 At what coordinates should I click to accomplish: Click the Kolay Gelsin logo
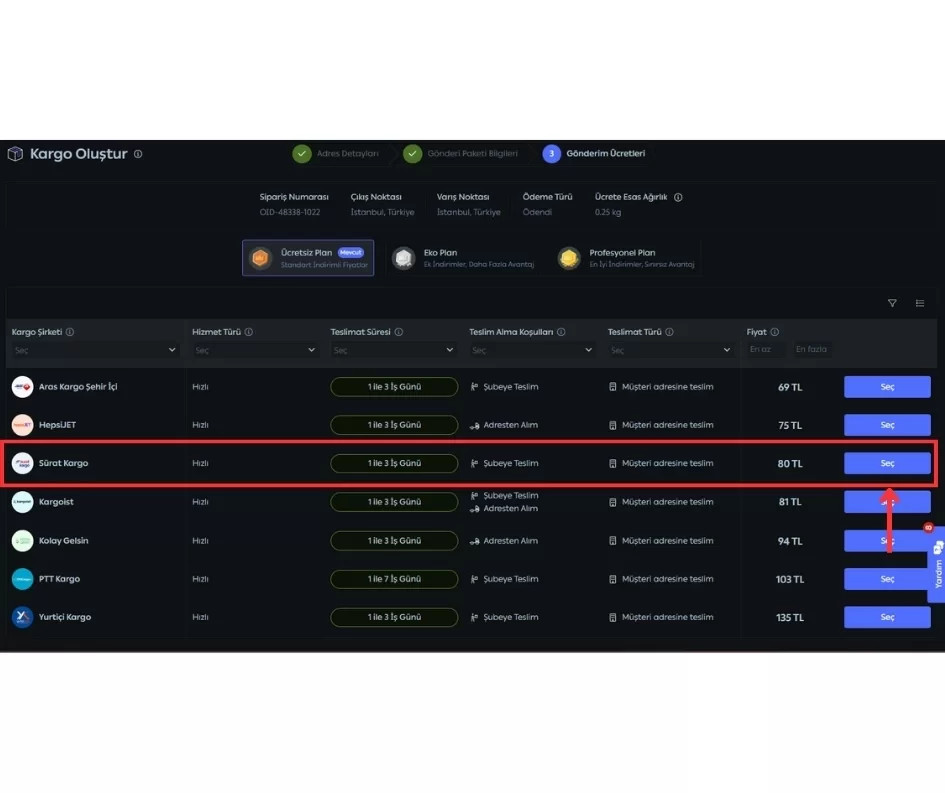22,541
